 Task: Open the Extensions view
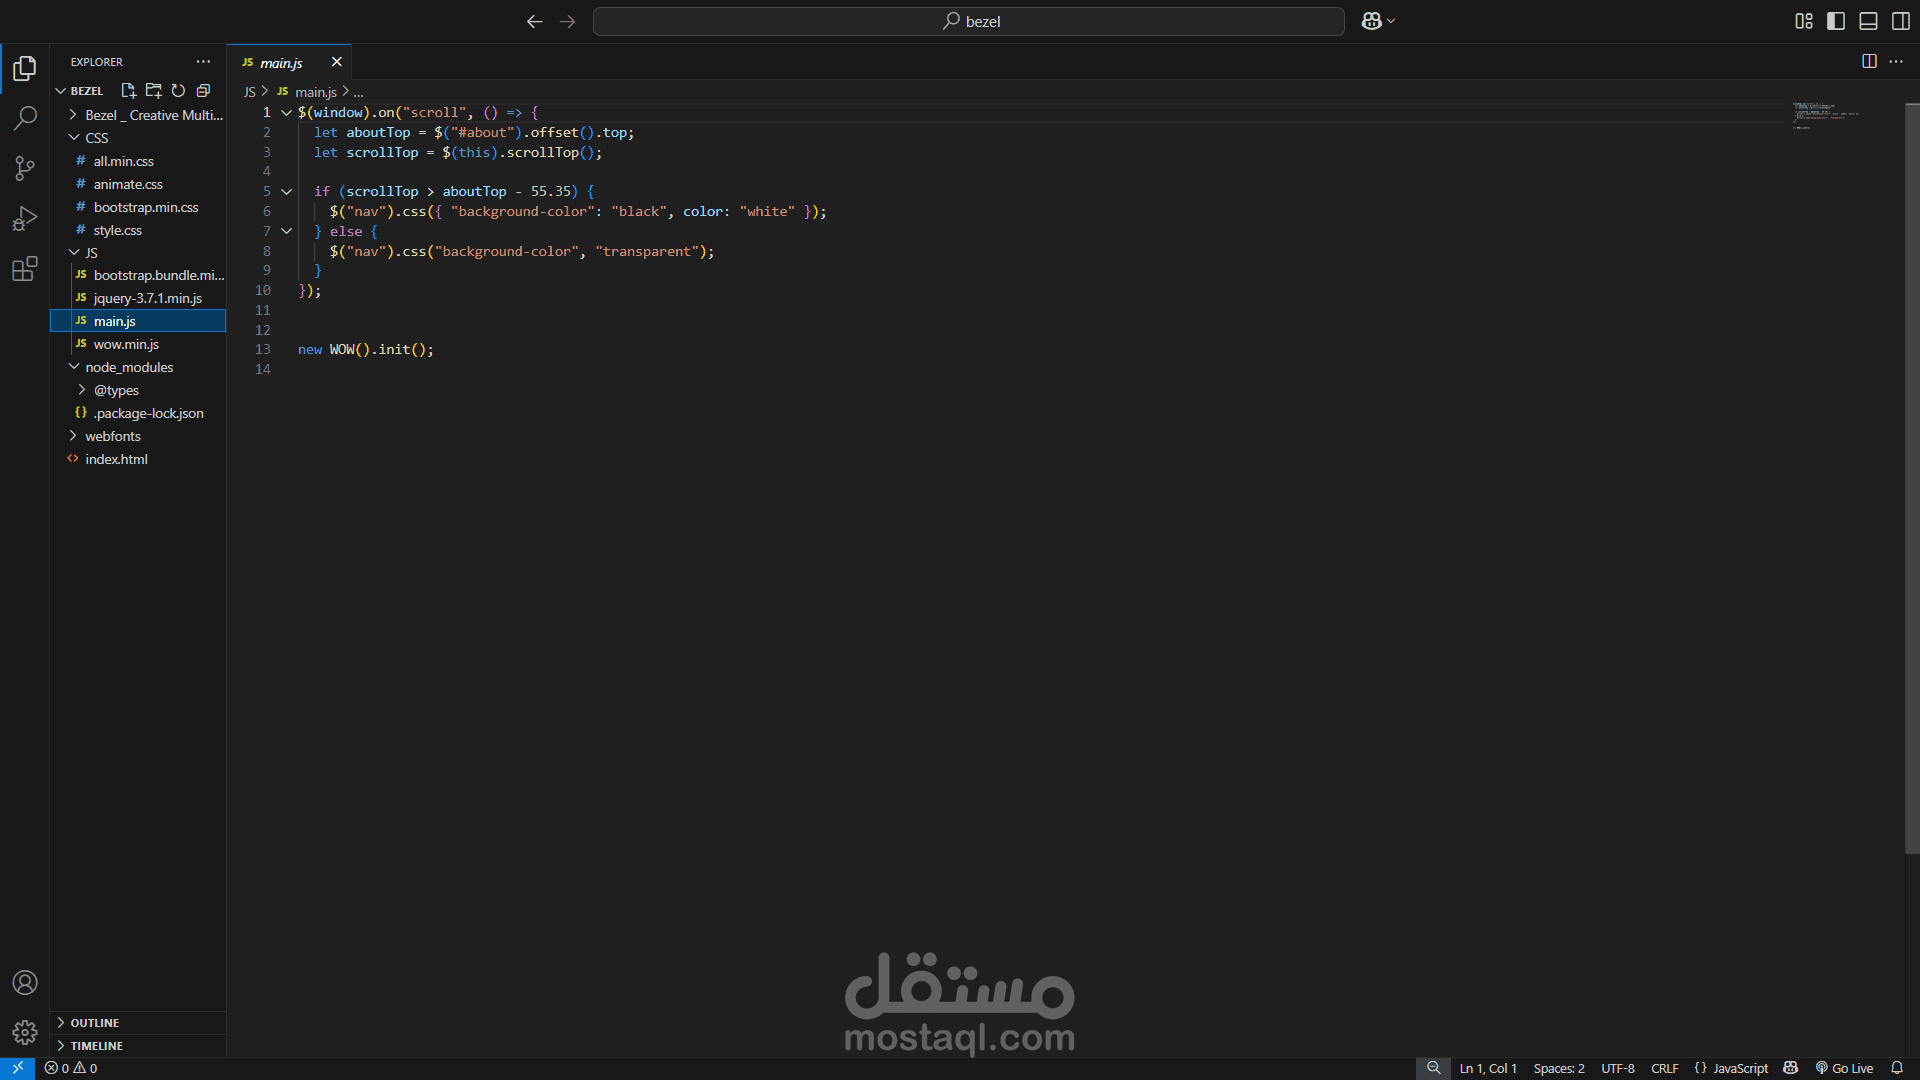pyautogui.click(x=25, y=269)
